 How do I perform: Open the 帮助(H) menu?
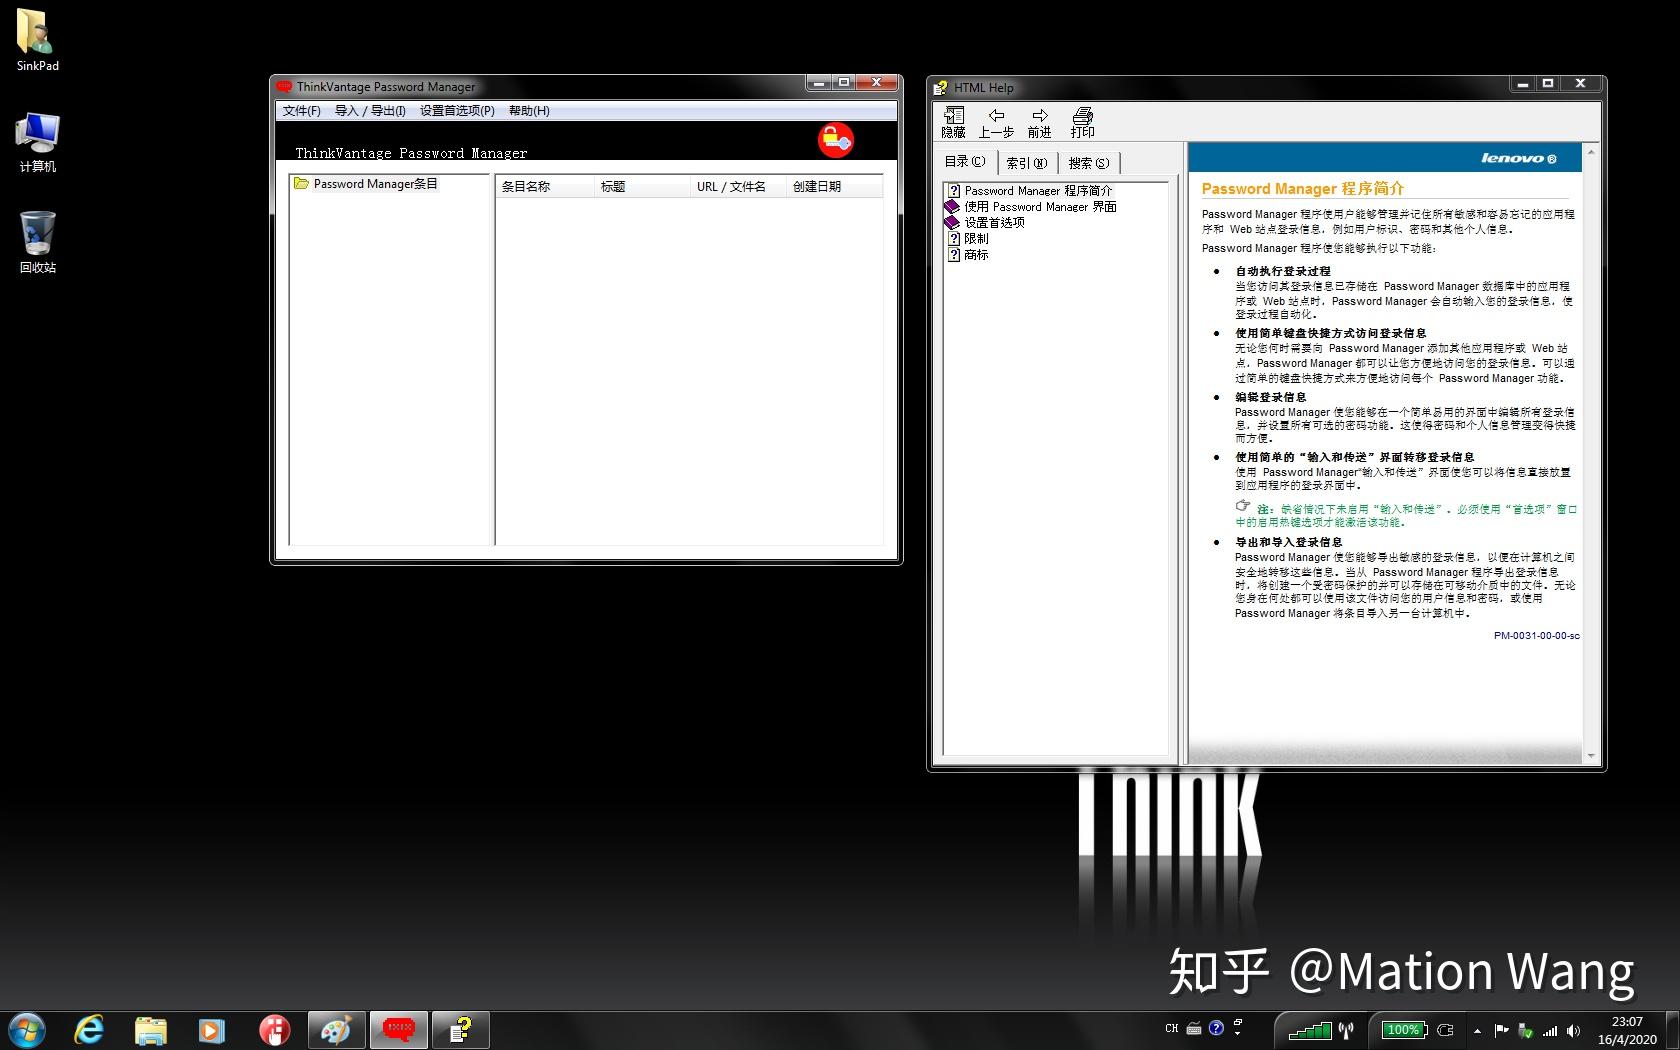tap(527, 111)
